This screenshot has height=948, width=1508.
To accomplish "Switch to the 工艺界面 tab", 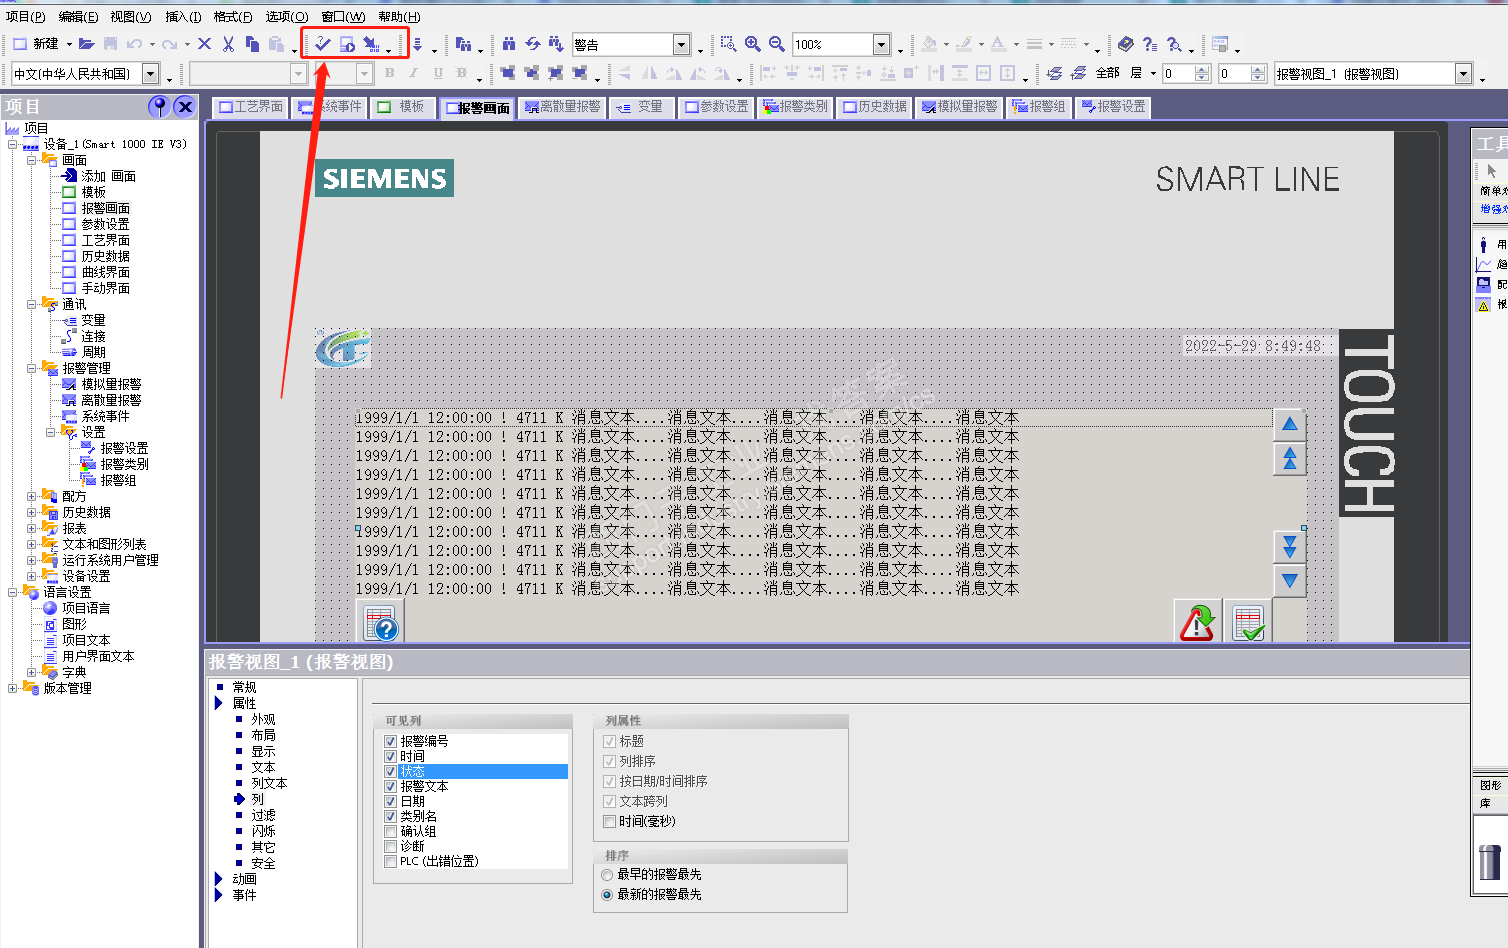I will 250,107.
